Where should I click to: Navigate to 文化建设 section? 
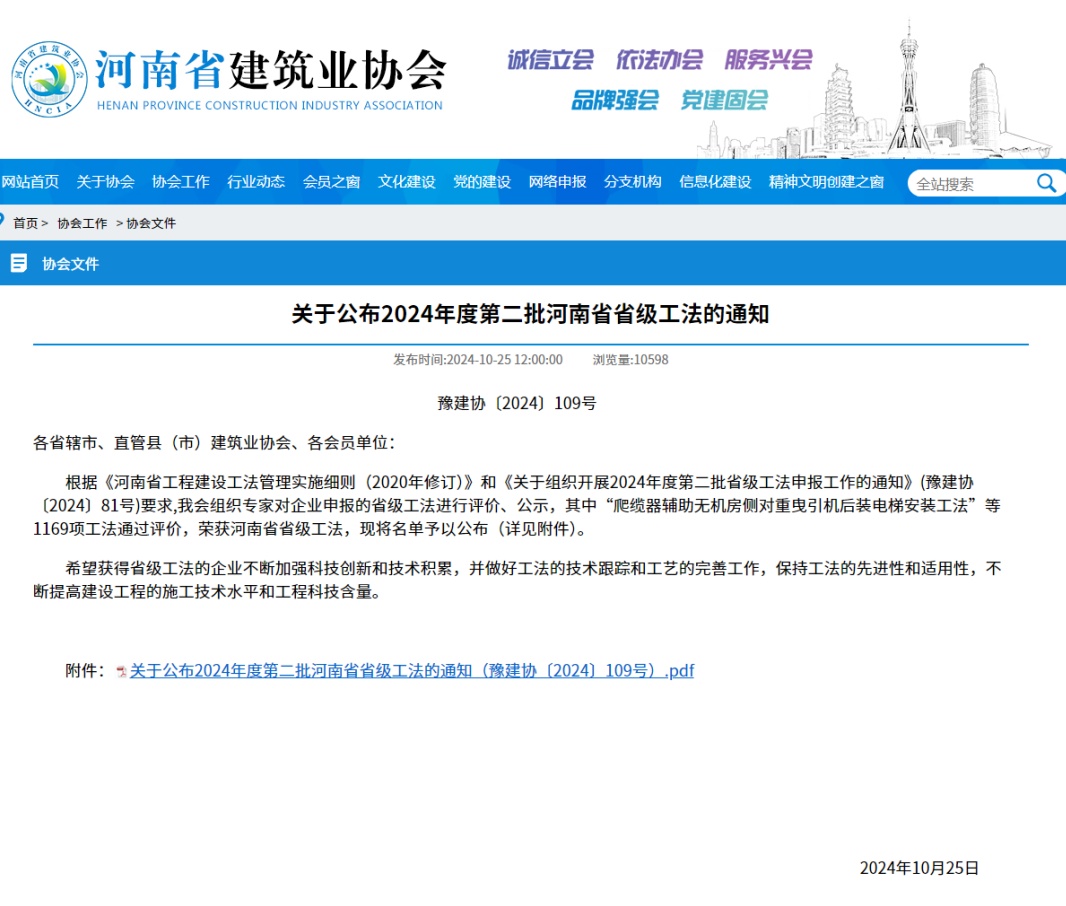click(407, 182)
